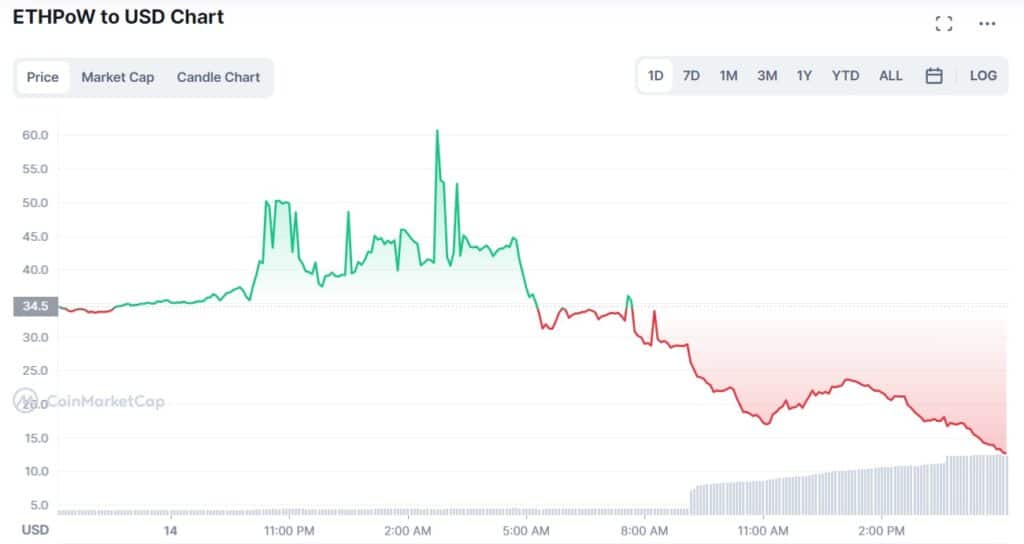The height and width of the screenshot is (544, 1024).
Task: Select the 7D time range
Action: tap(691, 76)
